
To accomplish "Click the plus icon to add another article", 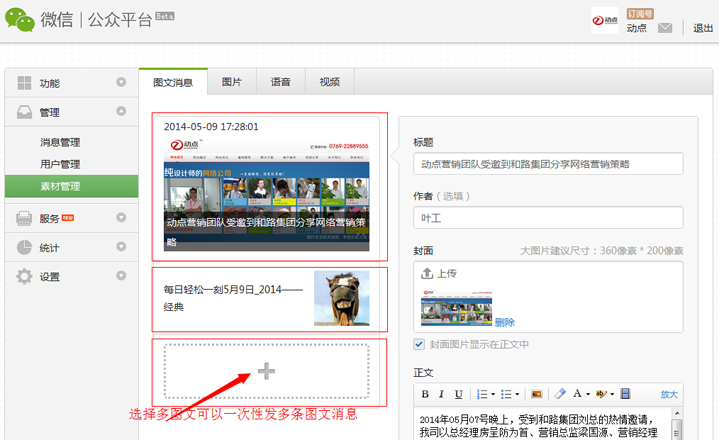I will point(266,371).
